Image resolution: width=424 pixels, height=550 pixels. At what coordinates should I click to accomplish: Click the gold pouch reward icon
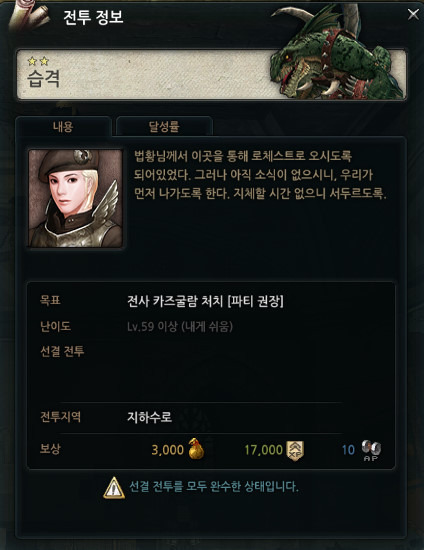tap(196, 449)
